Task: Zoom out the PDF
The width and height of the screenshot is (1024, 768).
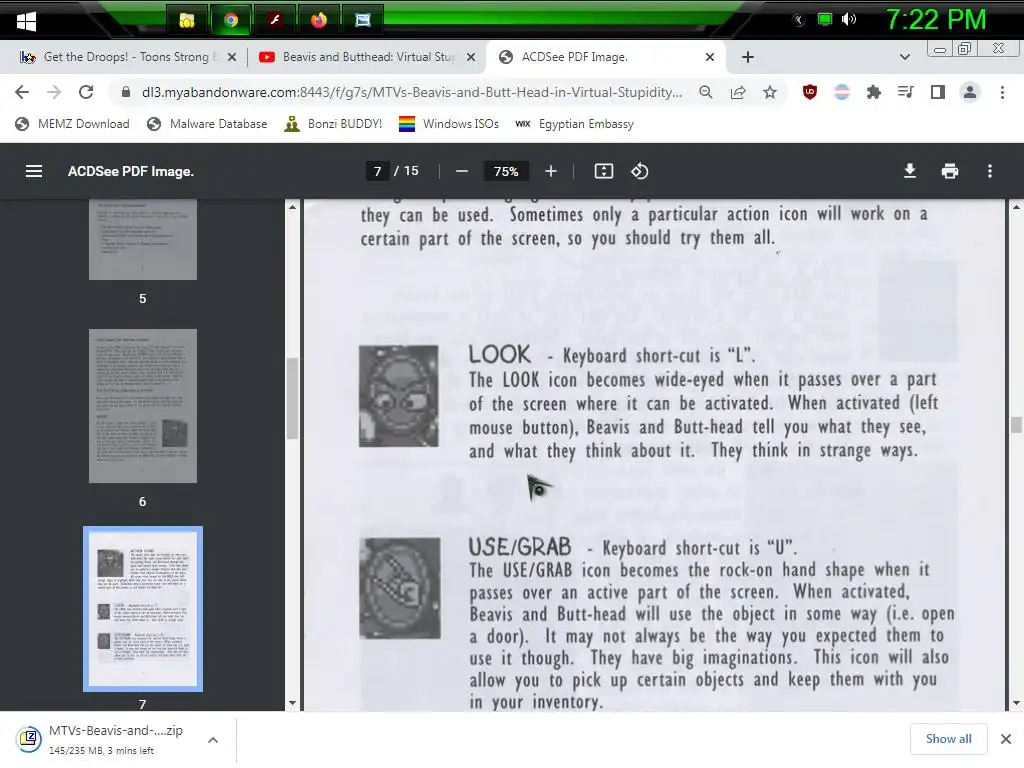Action: pyautogui.click(x=462, y=171)
